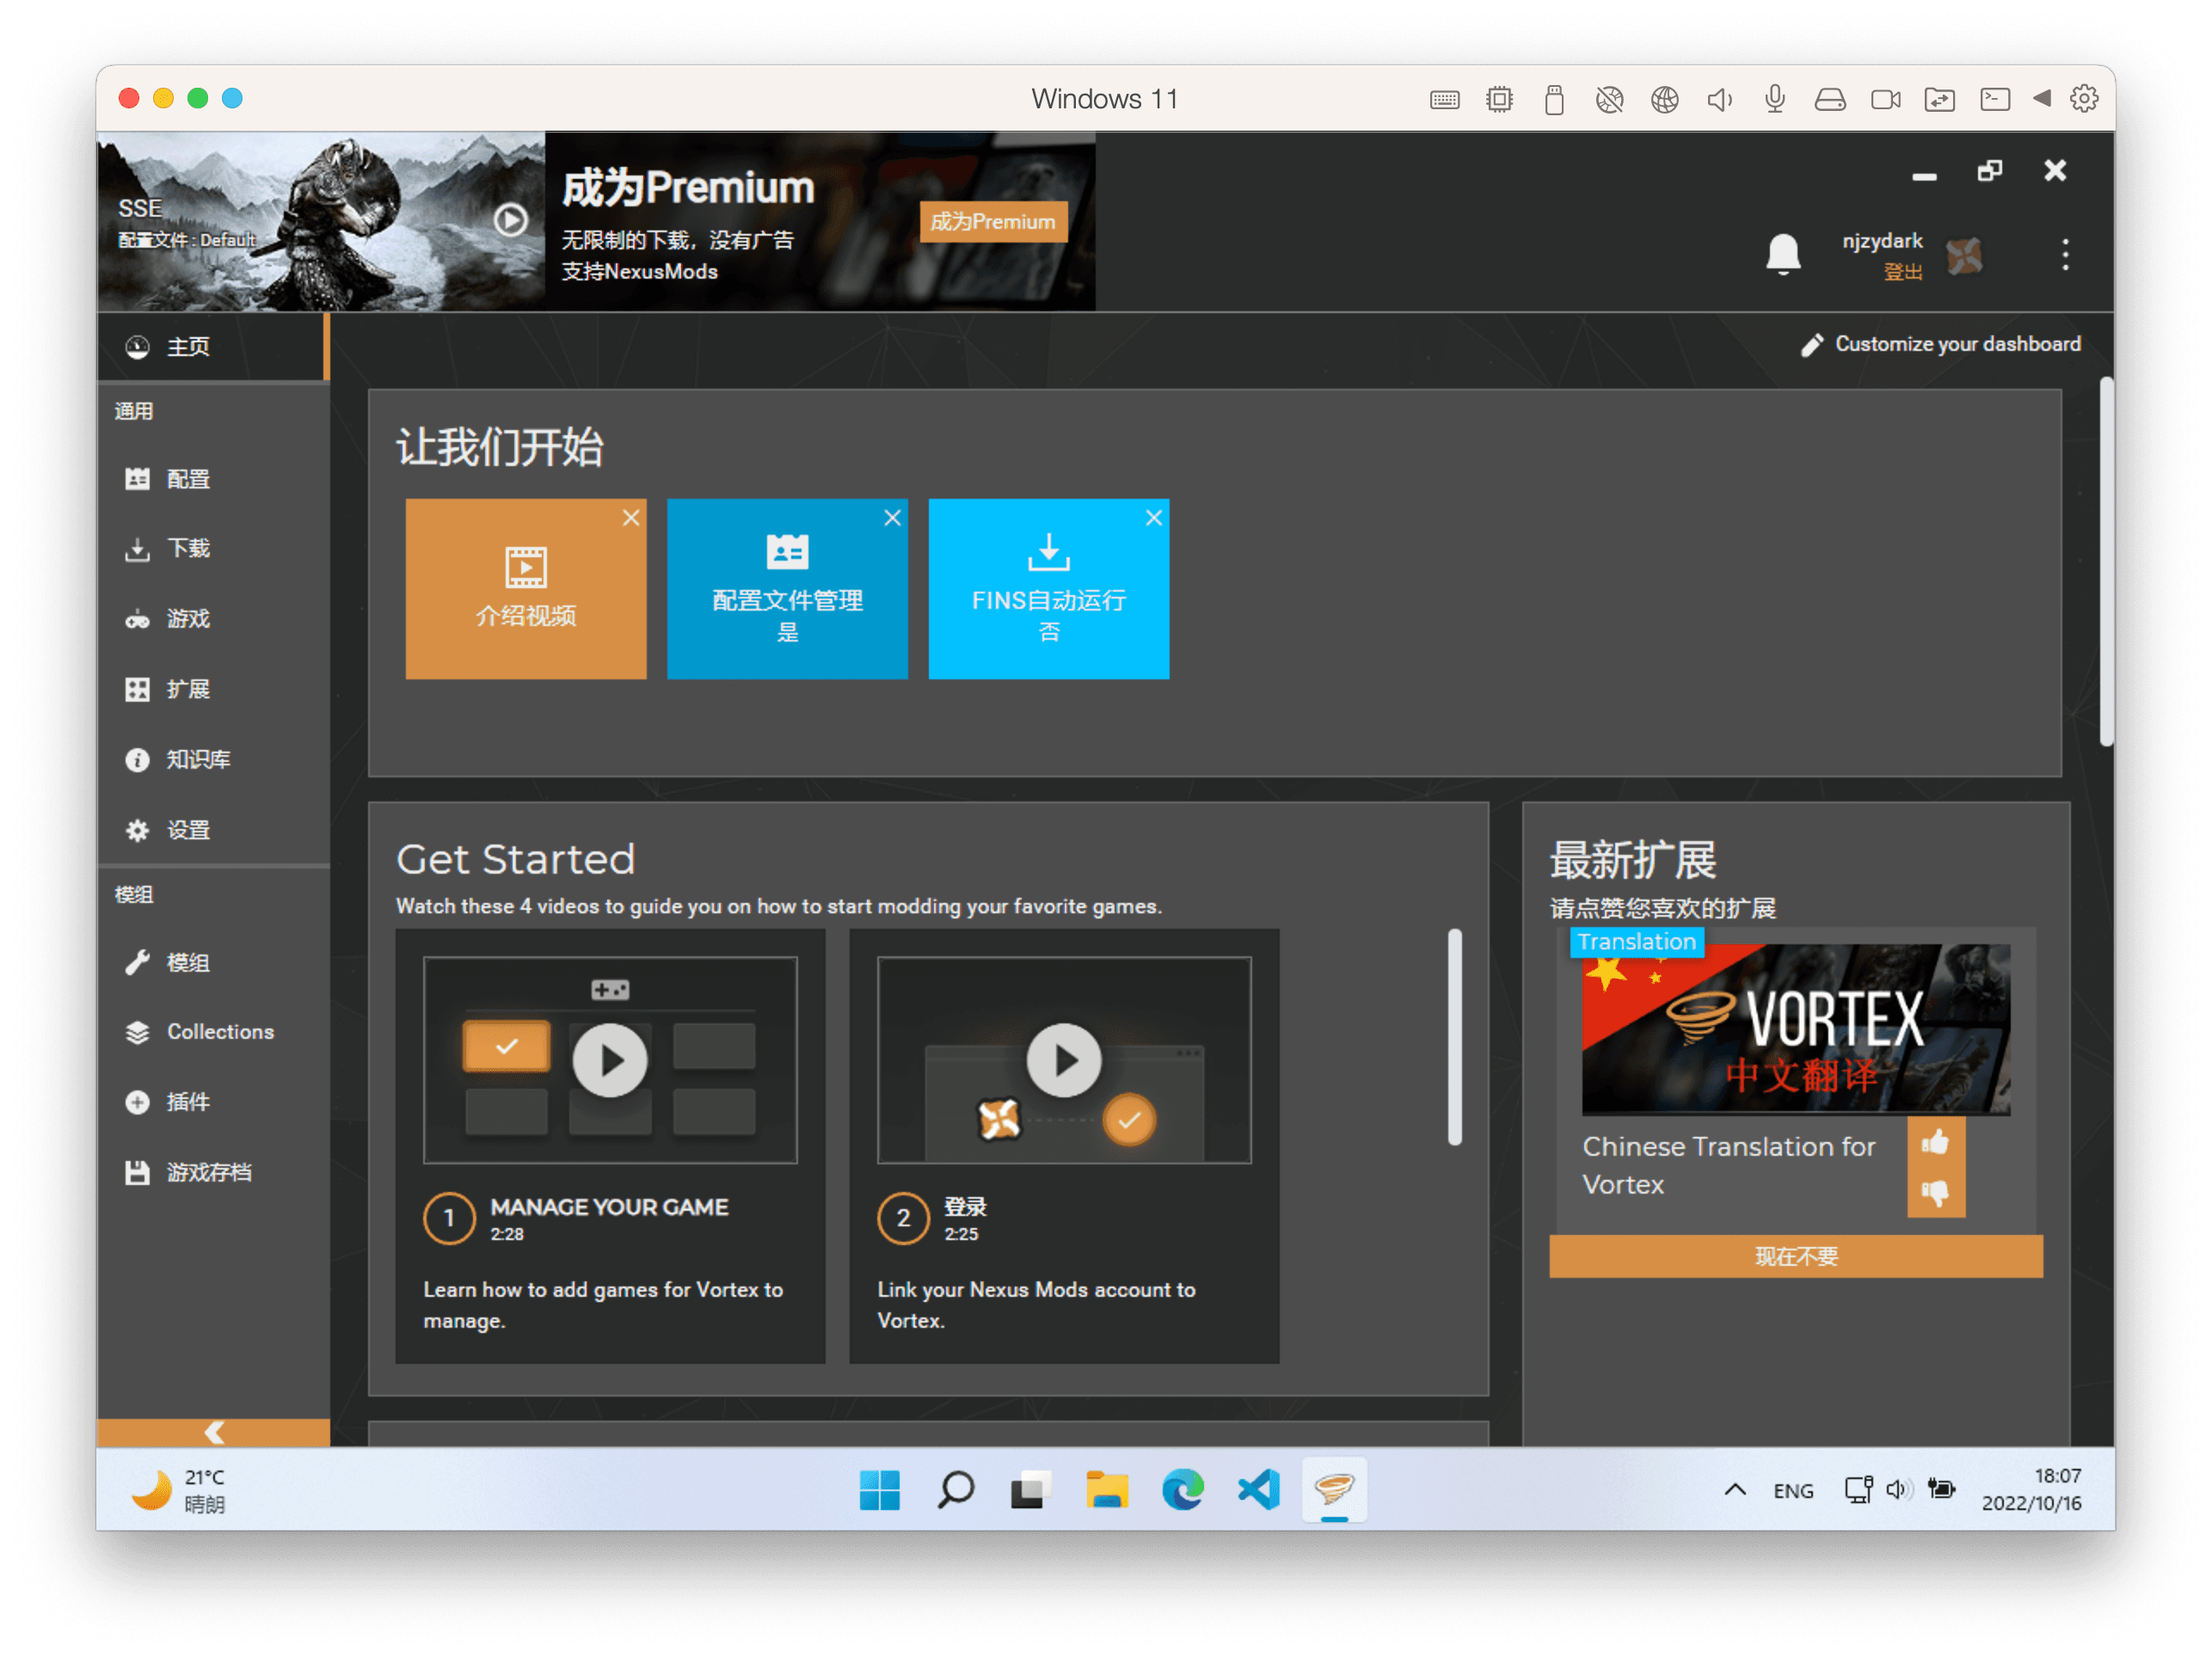Image resolution: width=2212 pixels, height=1658 pixels.
Task: Open the 游戏存档 save games page
Action: click(x=212, y=1172)
